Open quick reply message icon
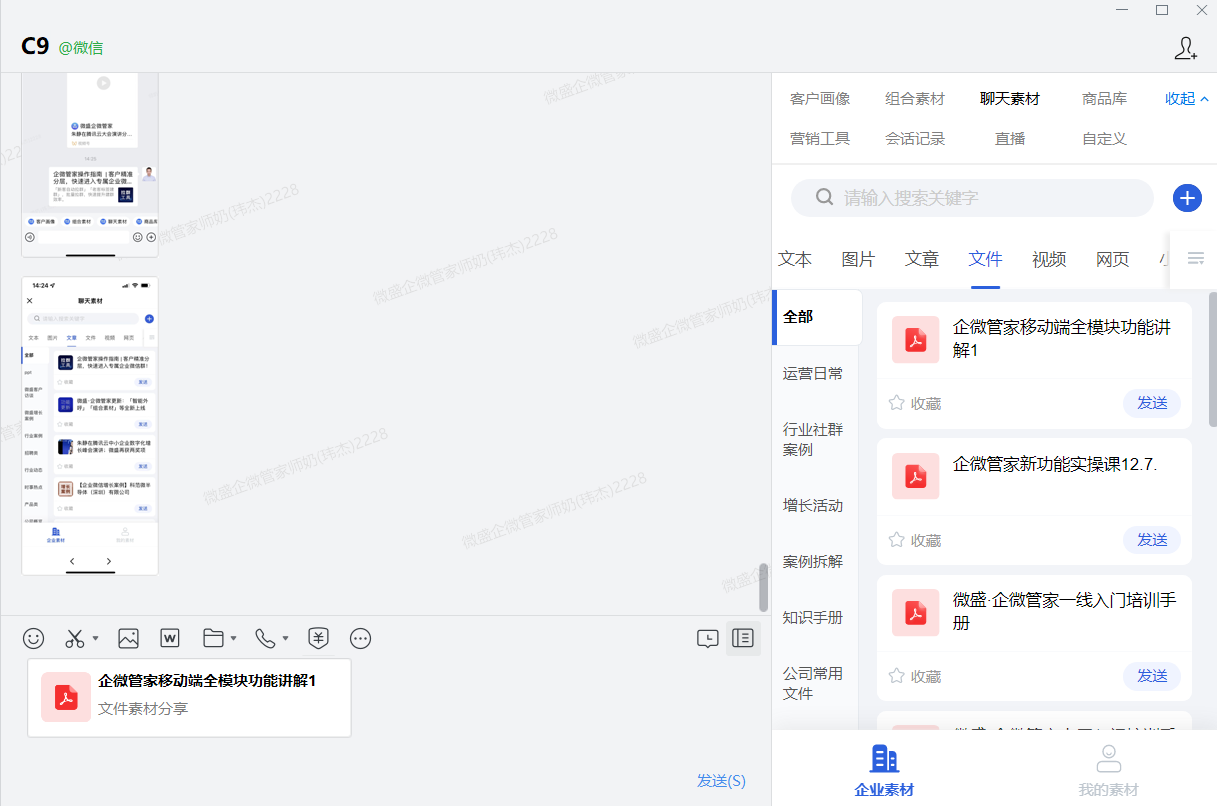 (x=707, y=638)
